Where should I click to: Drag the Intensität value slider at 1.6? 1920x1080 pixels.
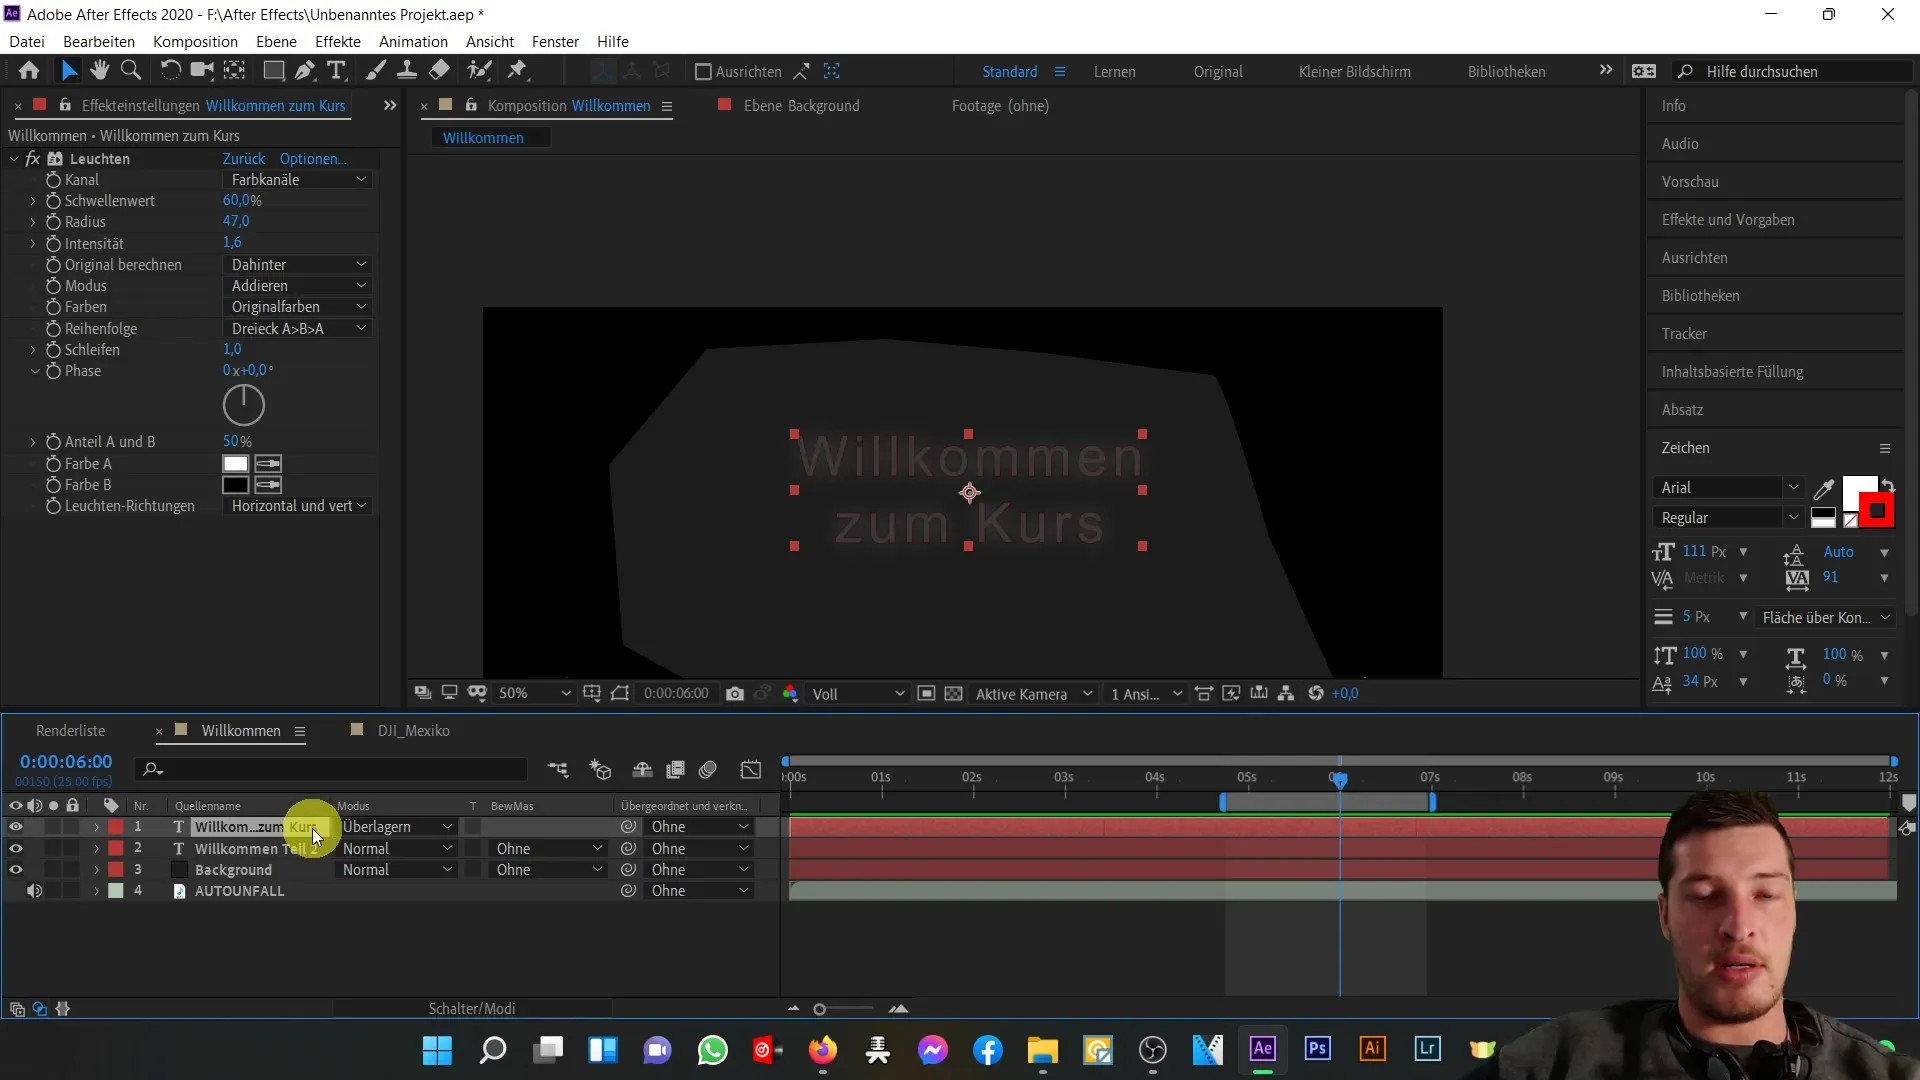231,243
